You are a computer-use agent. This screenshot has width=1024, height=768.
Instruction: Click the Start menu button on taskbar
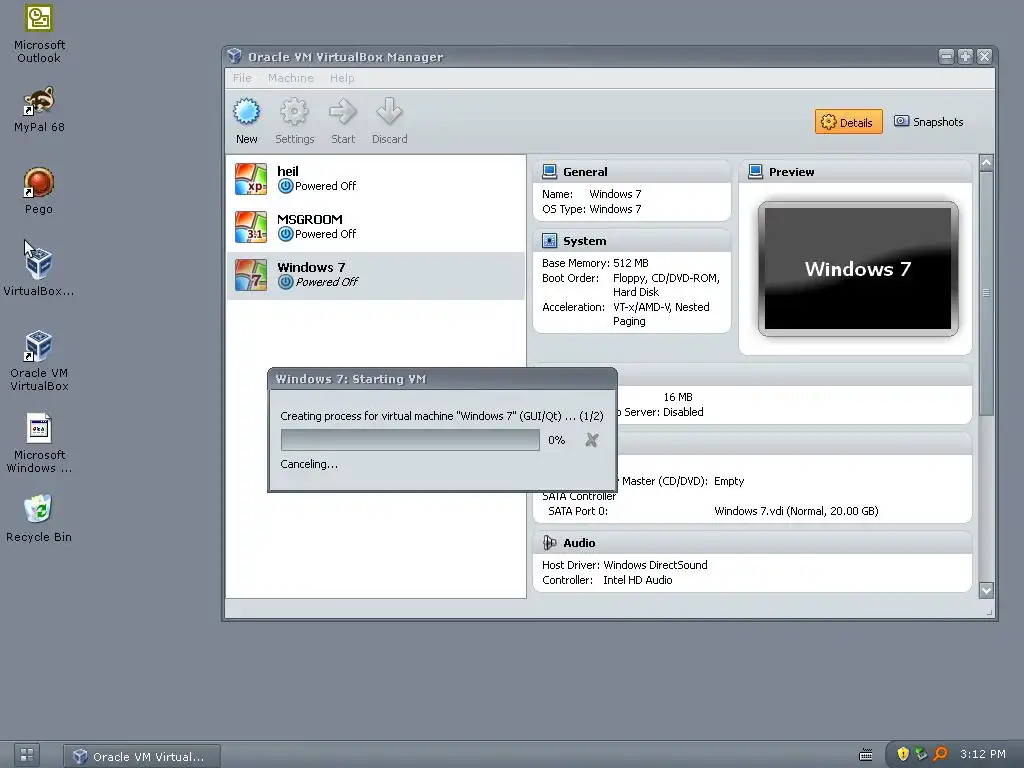[x=27, y=755]
